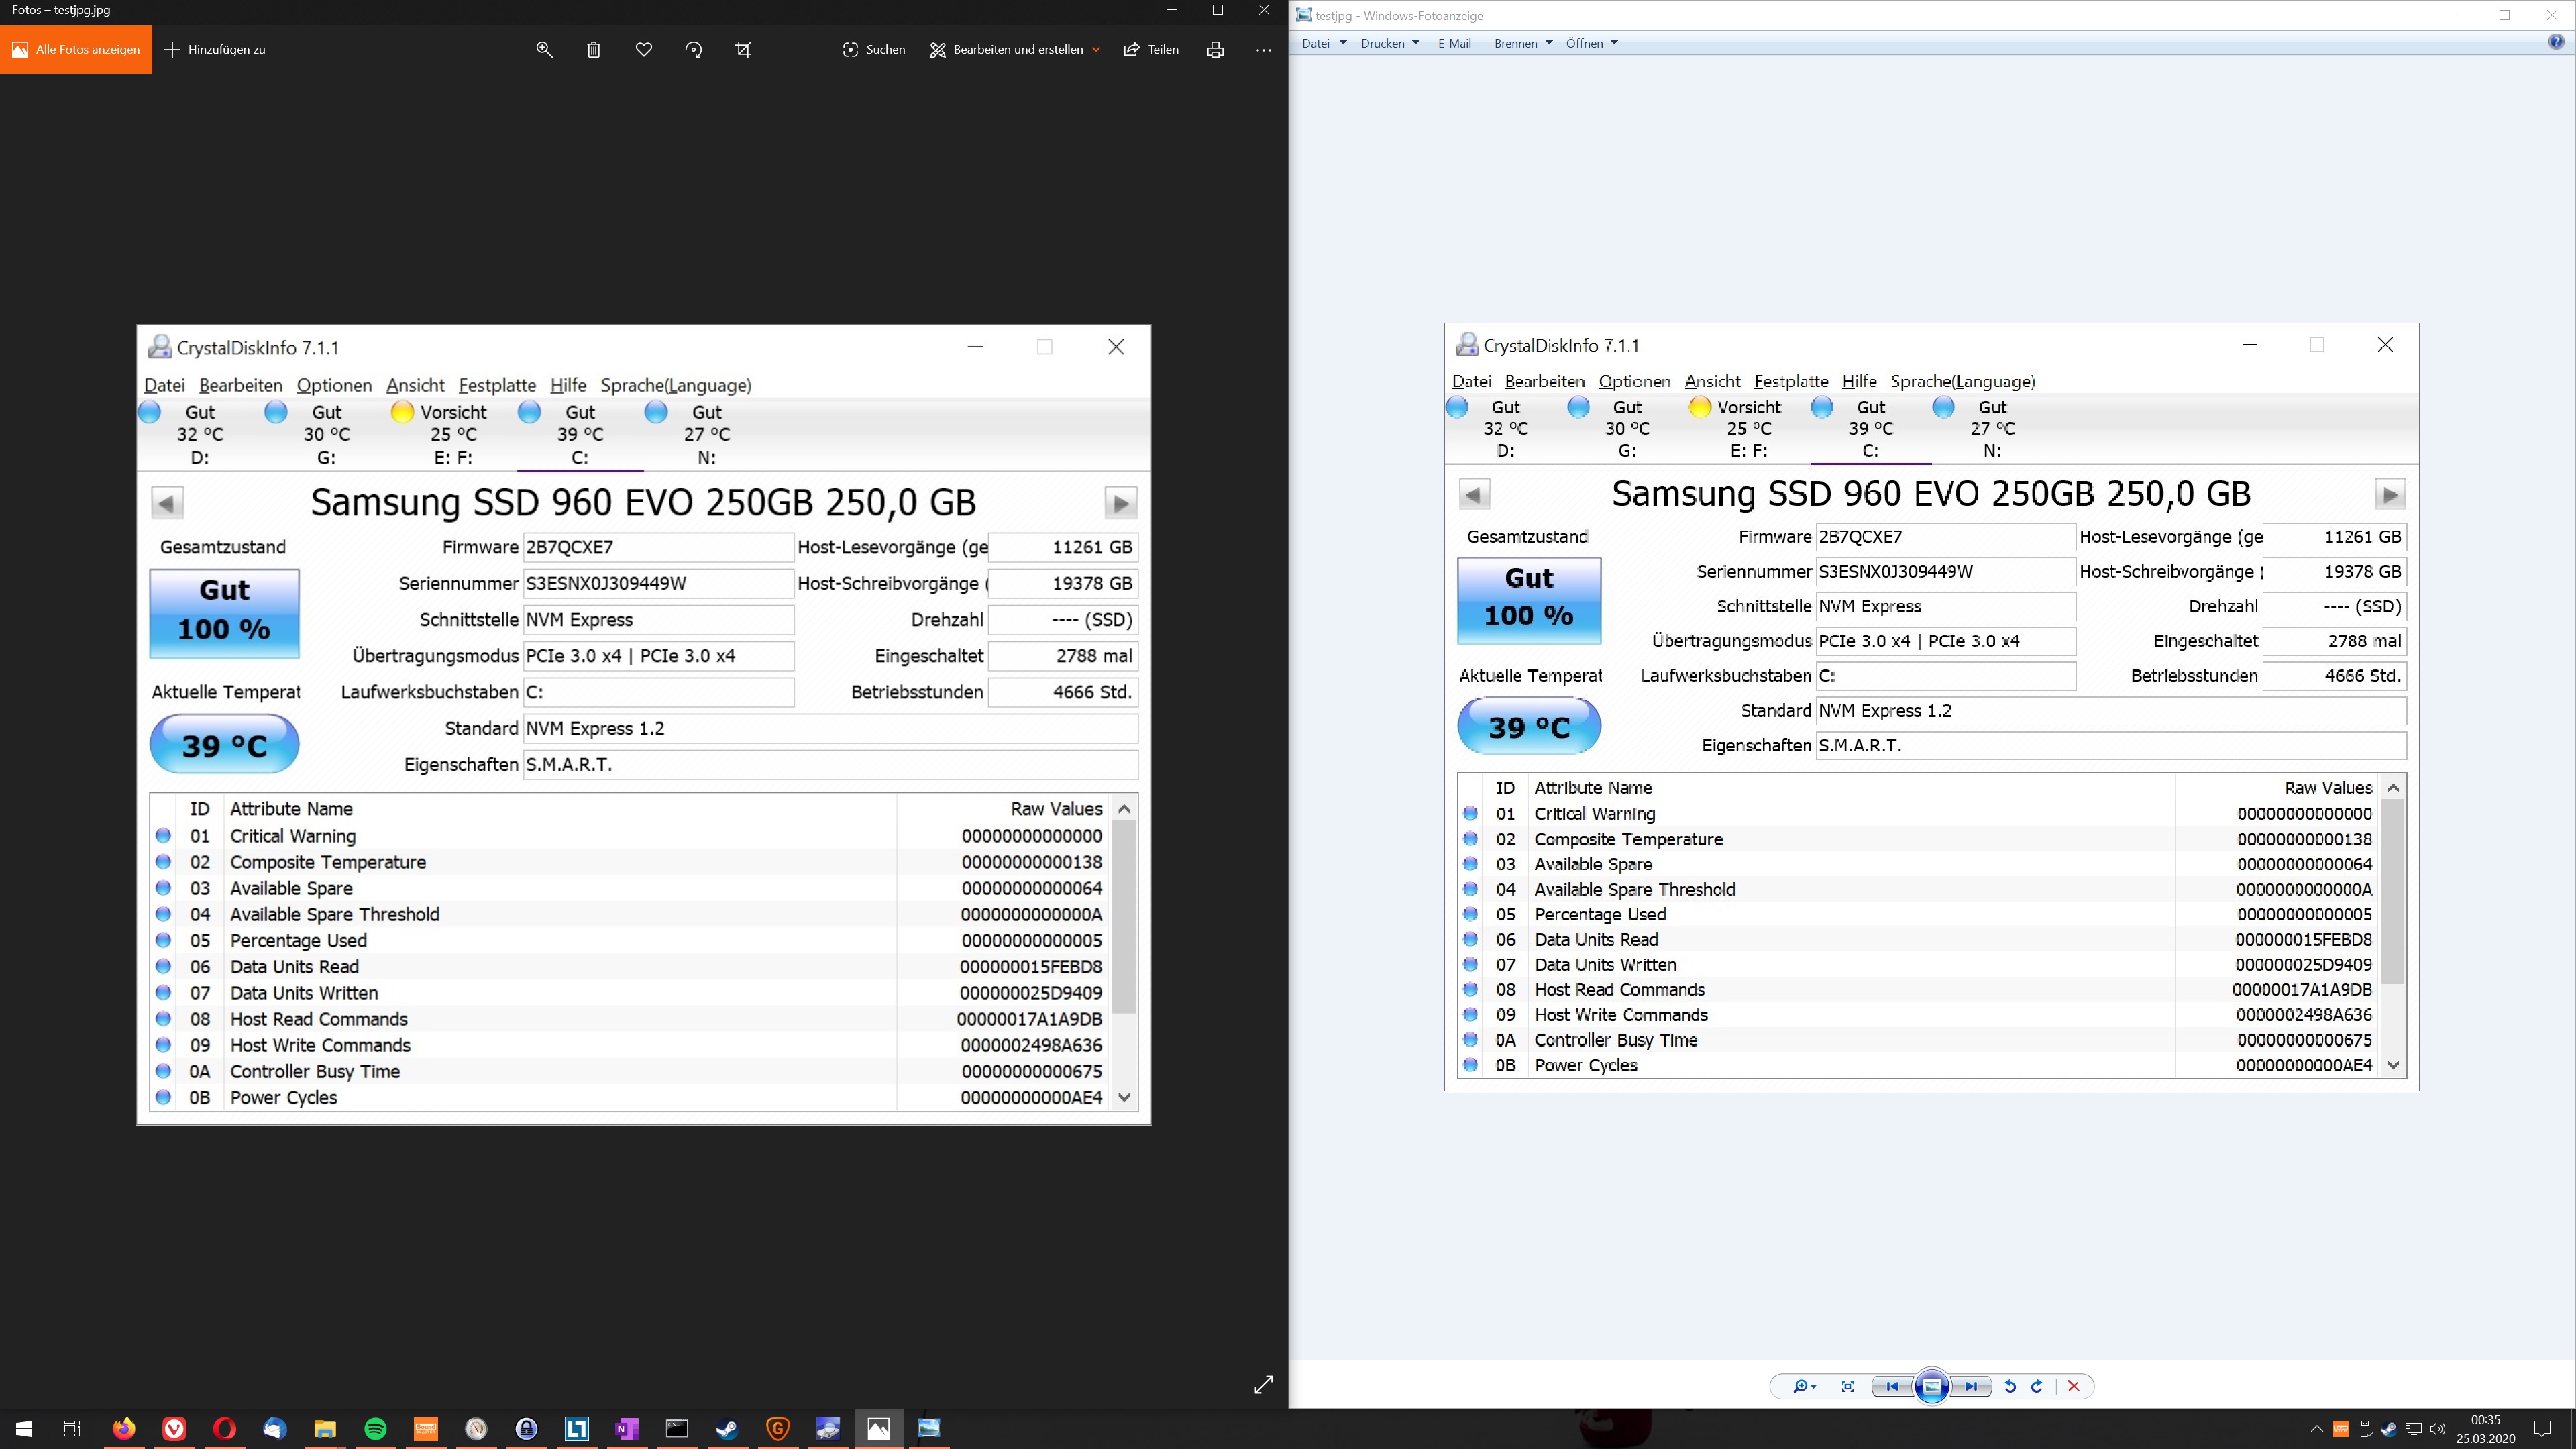Open the three-dots more options menu
2576x1449 pixels.
1263,49
